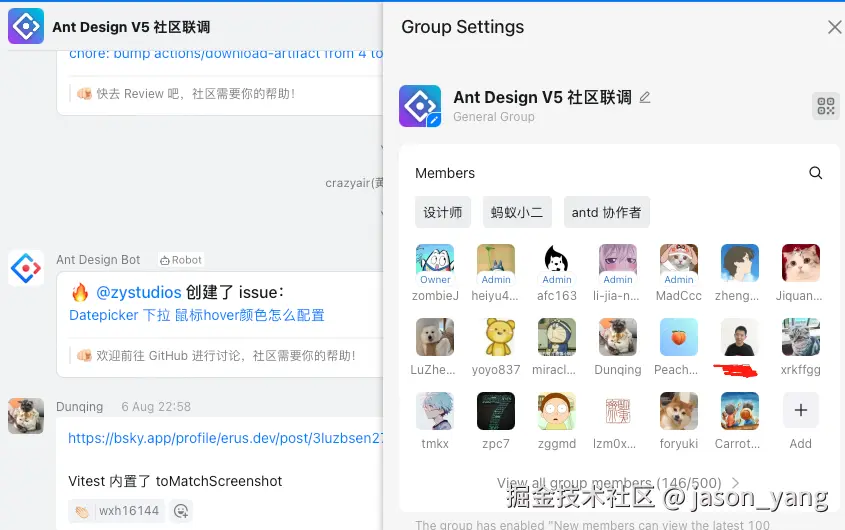Viewport: 845px width, 530px height.
Task: Open member tmkx avatar
Action: coord(435,411)
